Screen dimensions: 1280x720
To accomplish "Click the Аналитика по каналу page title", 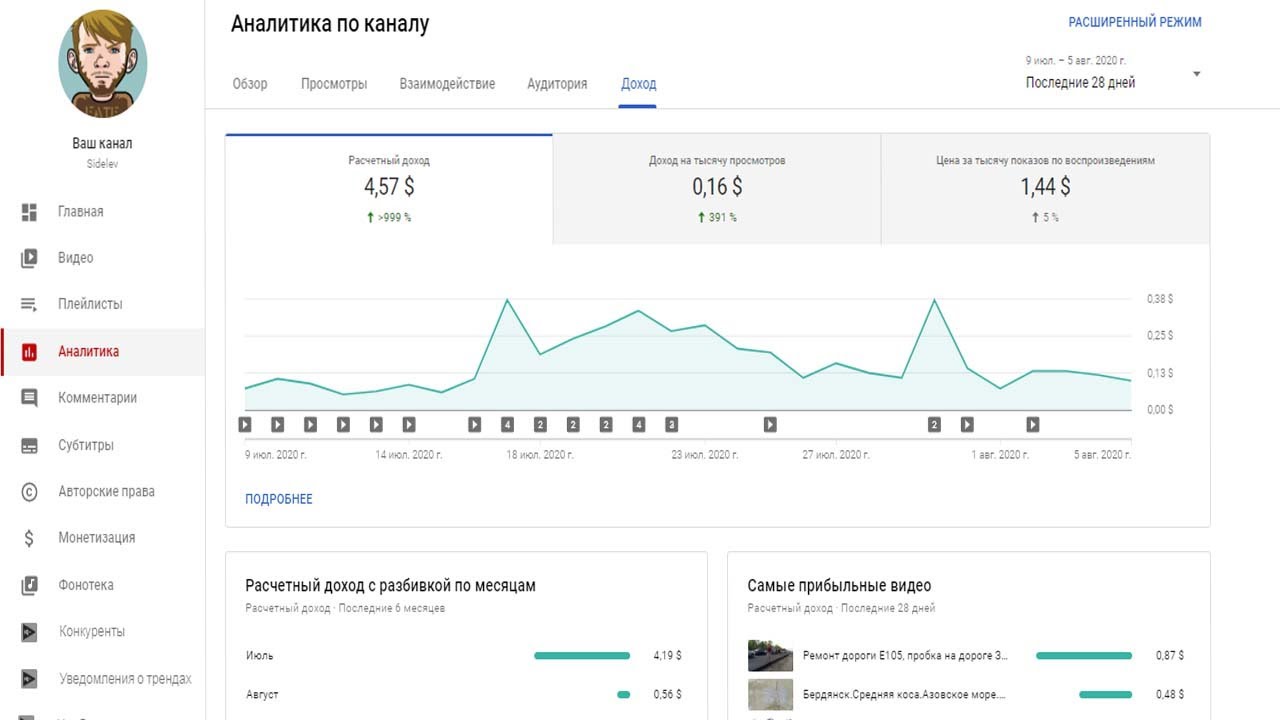I will (x=330, y=25).
